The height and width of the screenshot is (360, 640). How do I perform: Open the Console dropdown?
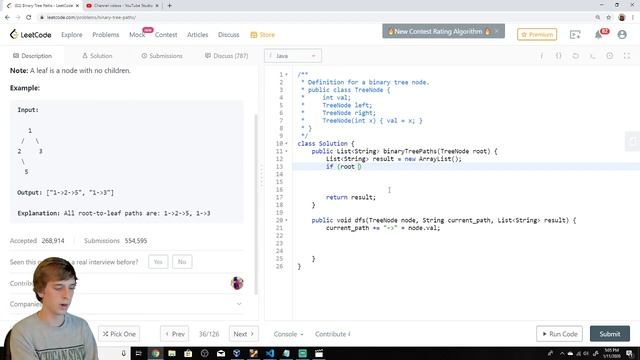288,334
